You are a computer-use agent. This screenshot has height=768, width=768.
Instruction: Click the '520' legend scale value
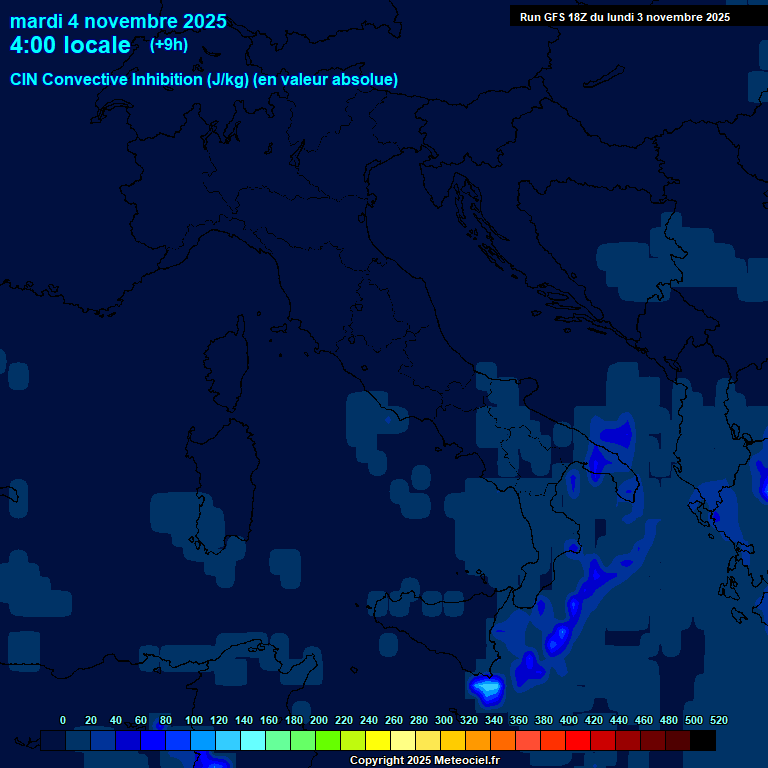tap(718, 720)
